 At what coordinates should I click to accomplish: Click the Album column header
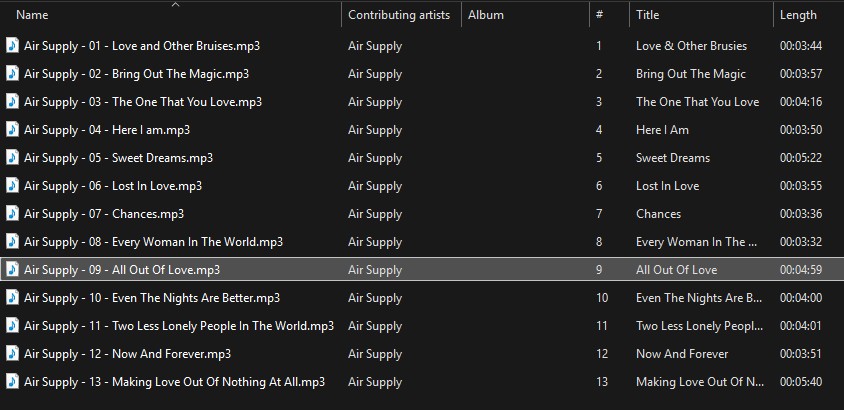pyautogui.click(x=486, y=15)
